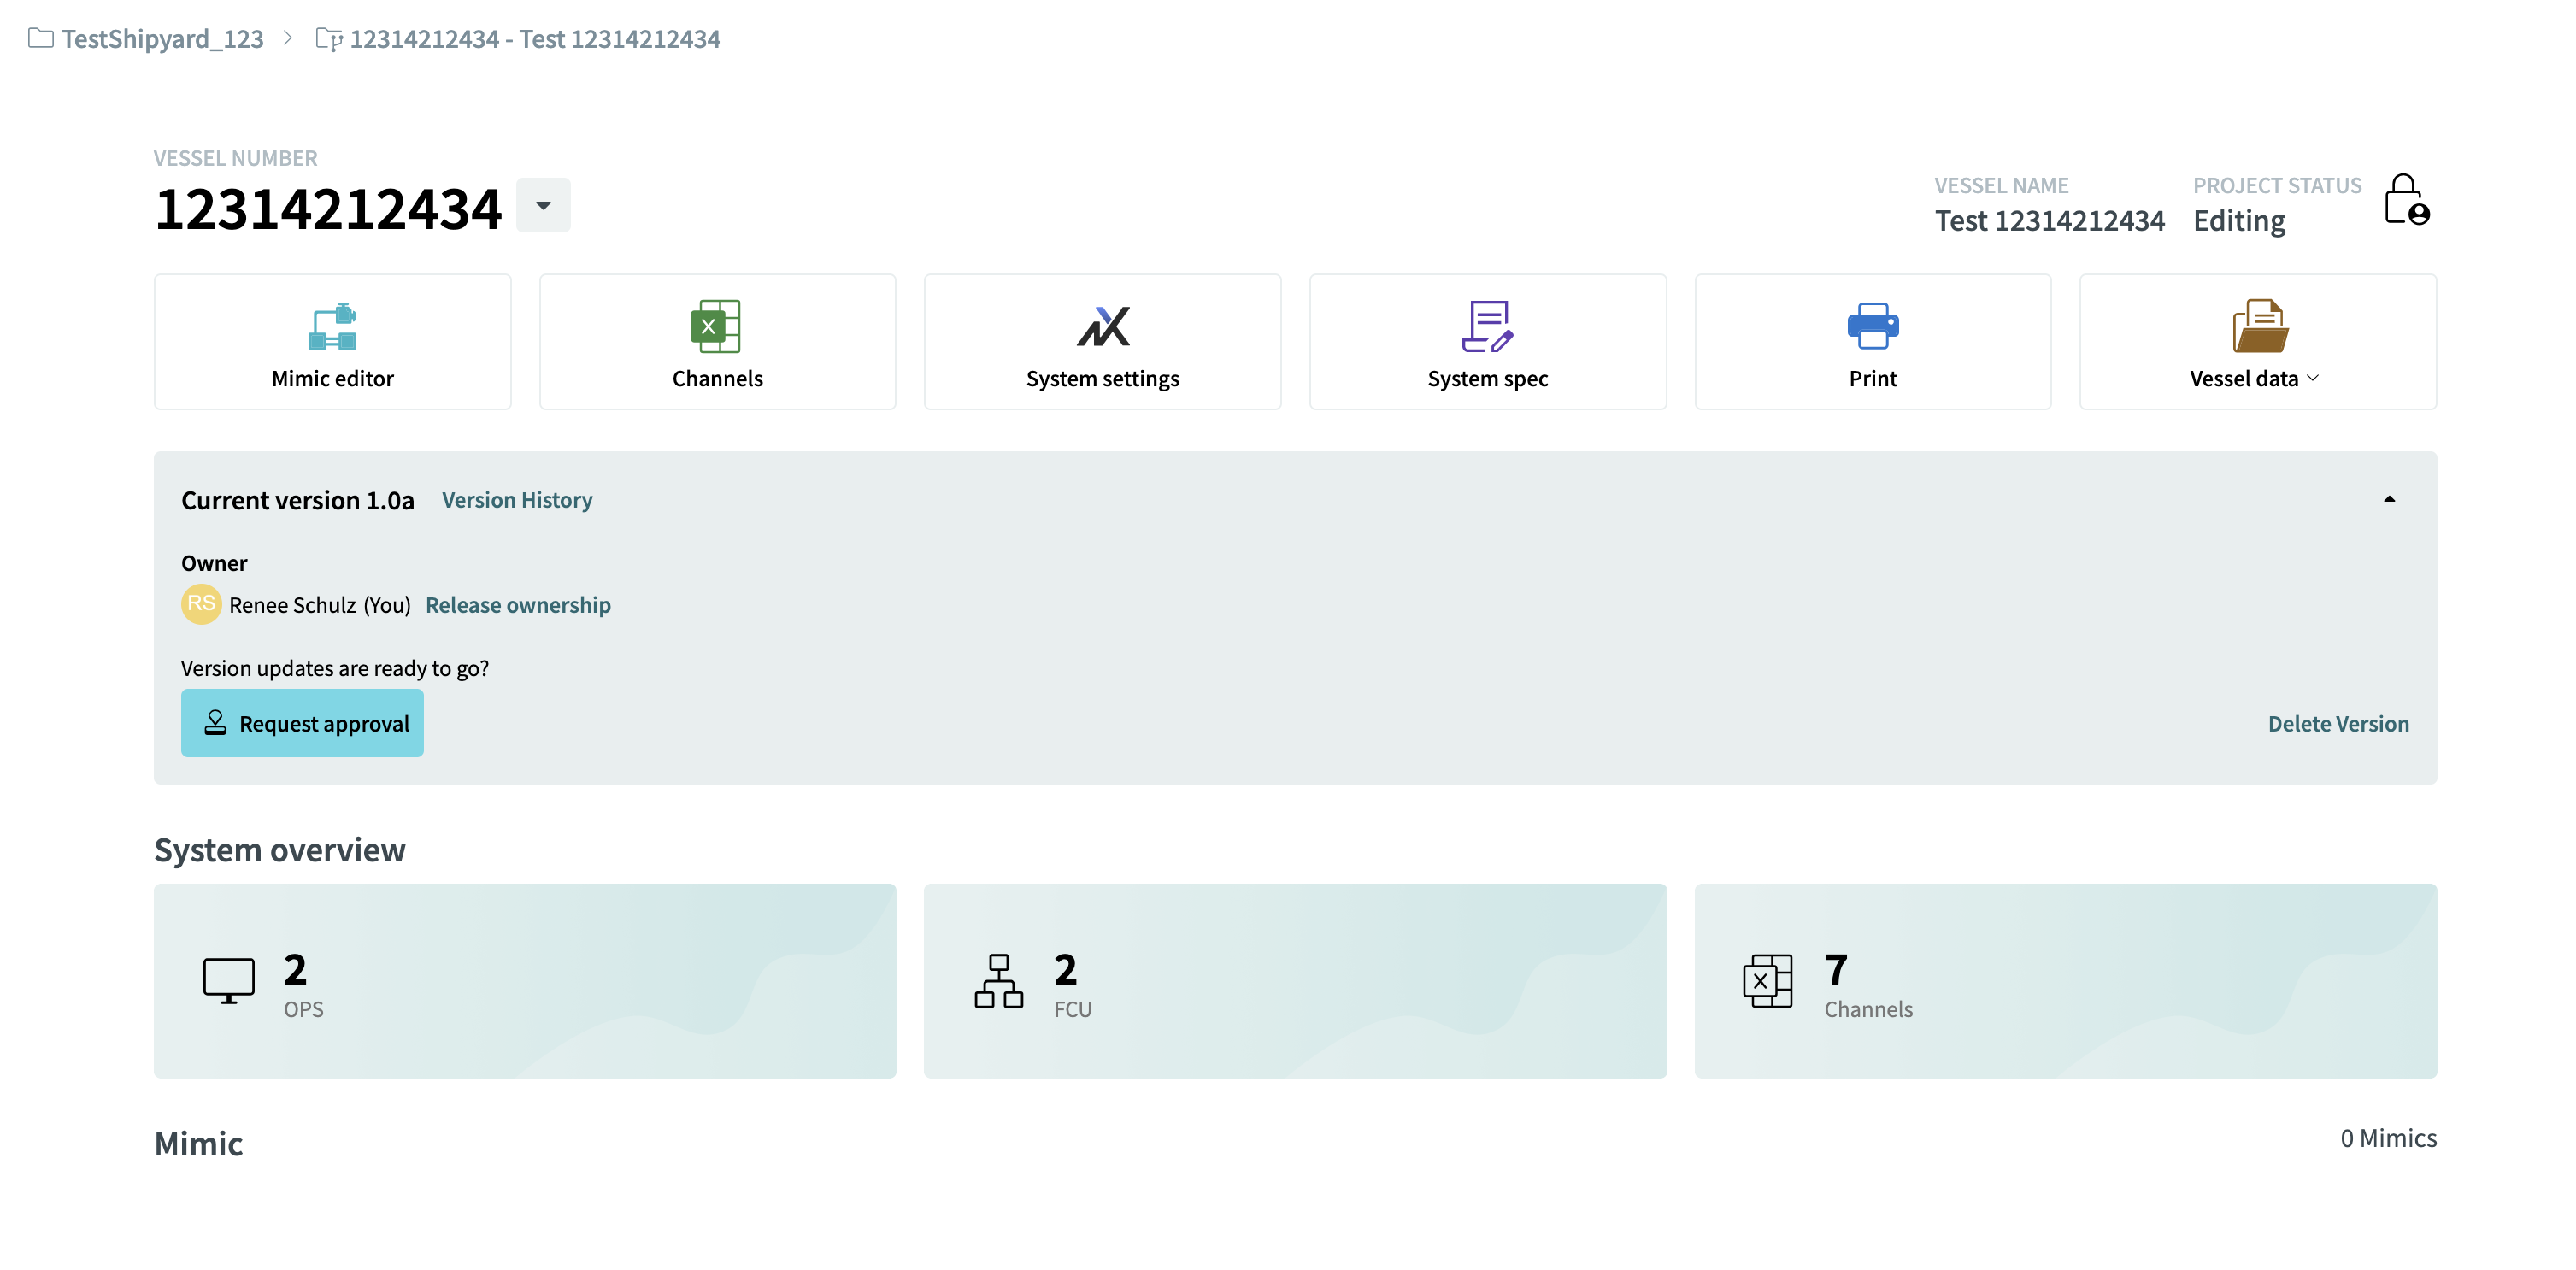
Task: Click the FCU overview card count
Action: pos(1065,969)
